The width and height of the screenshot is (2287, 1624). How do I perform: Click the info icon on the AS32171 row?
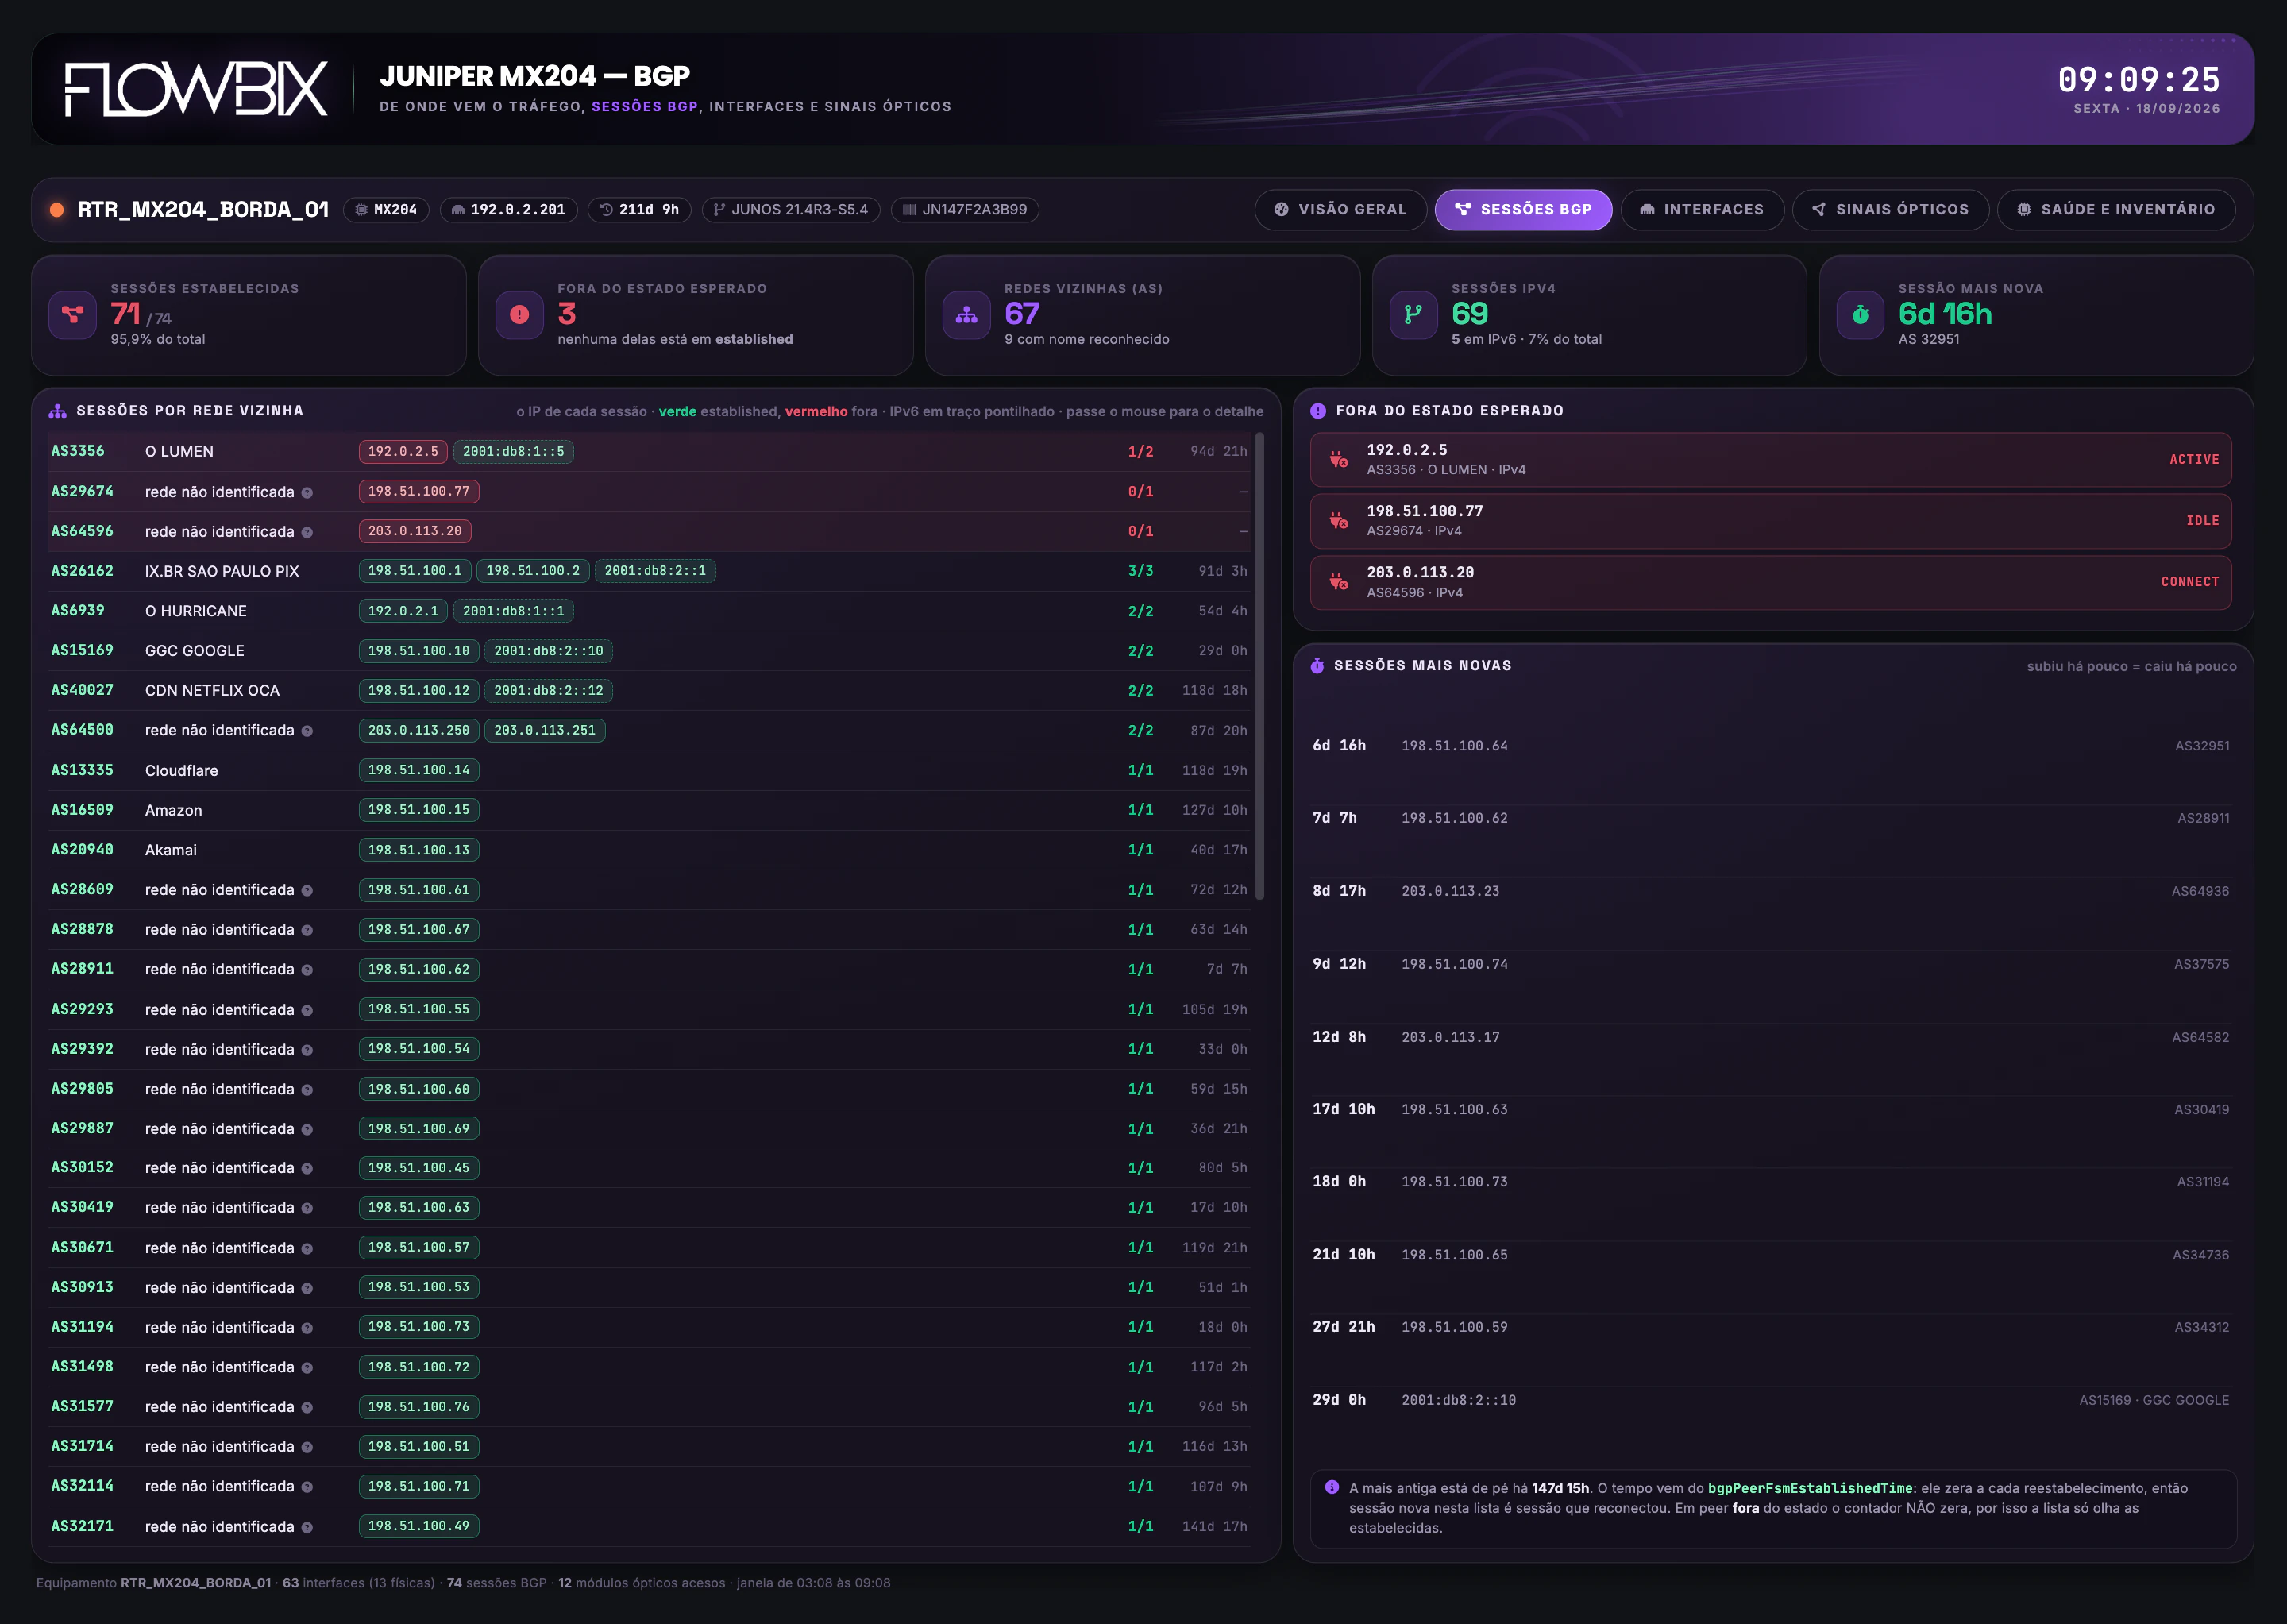(x=307, y=1527)
